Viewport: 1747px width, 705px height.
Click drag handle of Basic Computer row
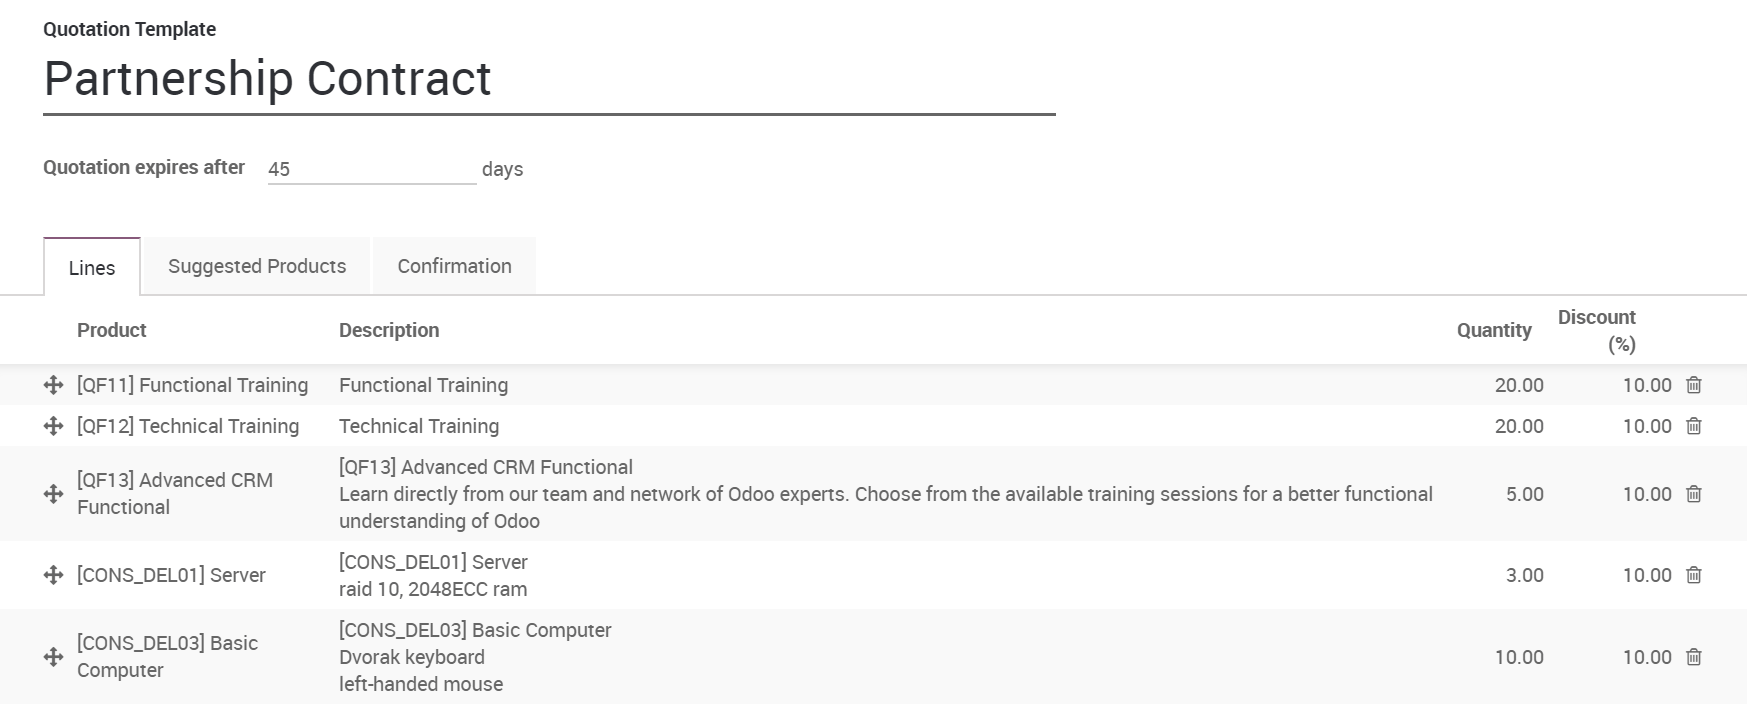54,657
